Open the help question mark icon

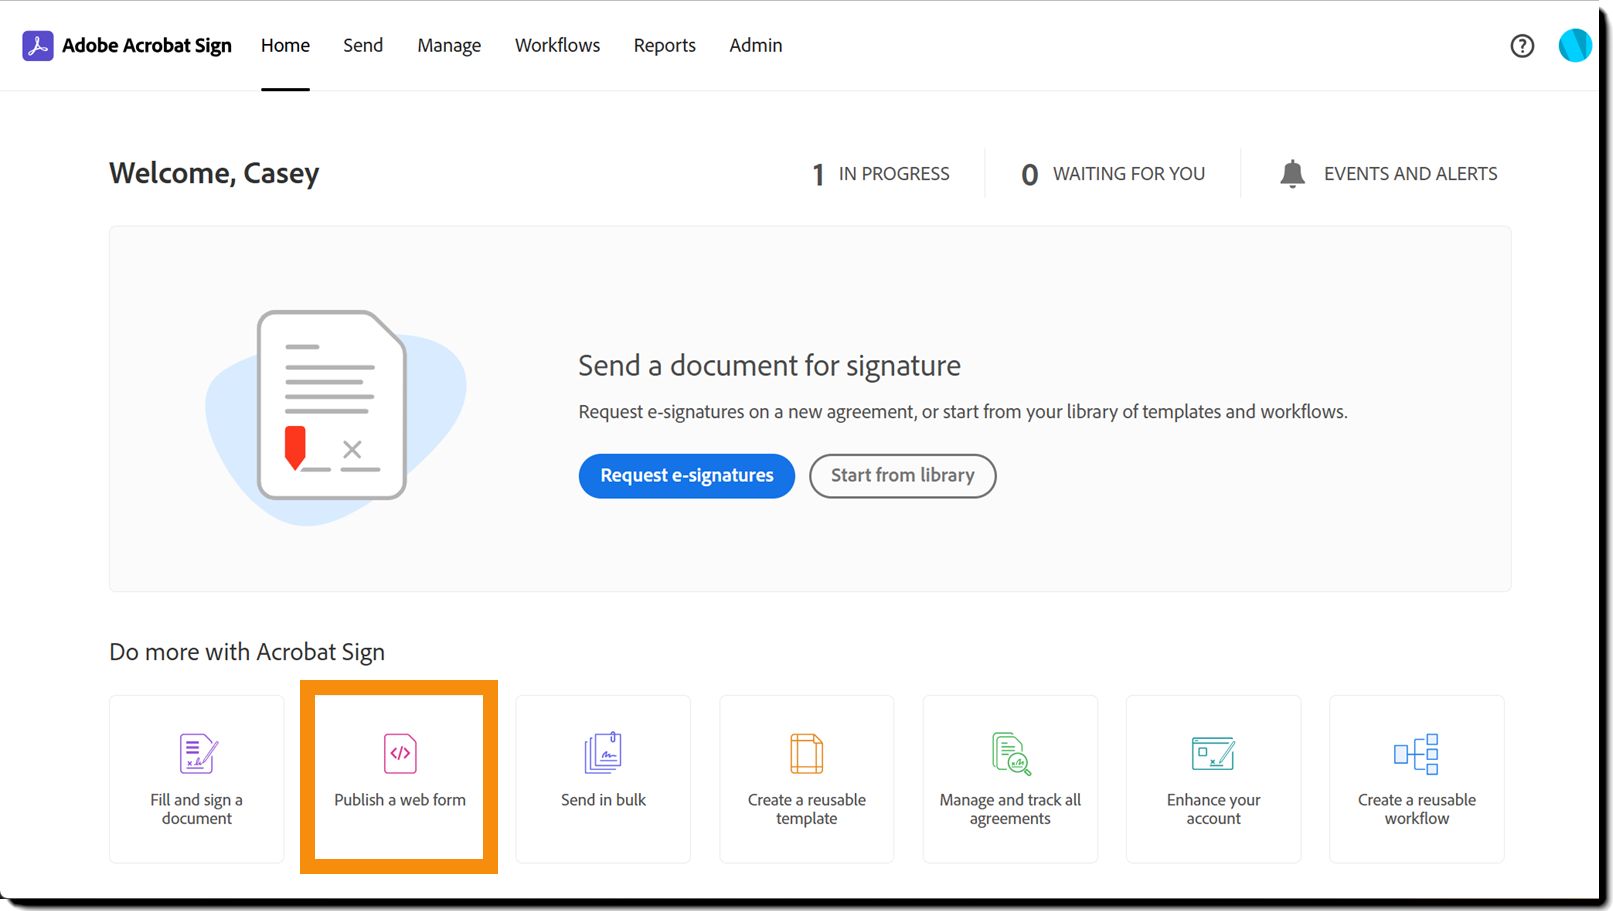(1522, 46)
